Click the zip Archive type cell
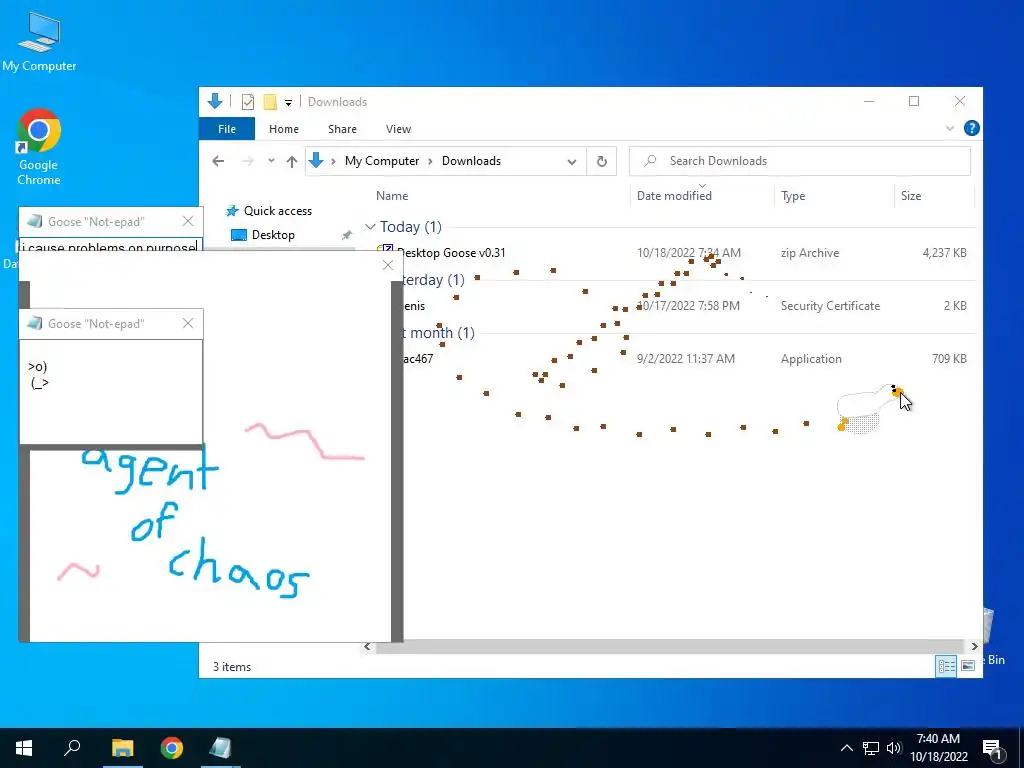Viewport: 1024px width, 768px height. 810,253
